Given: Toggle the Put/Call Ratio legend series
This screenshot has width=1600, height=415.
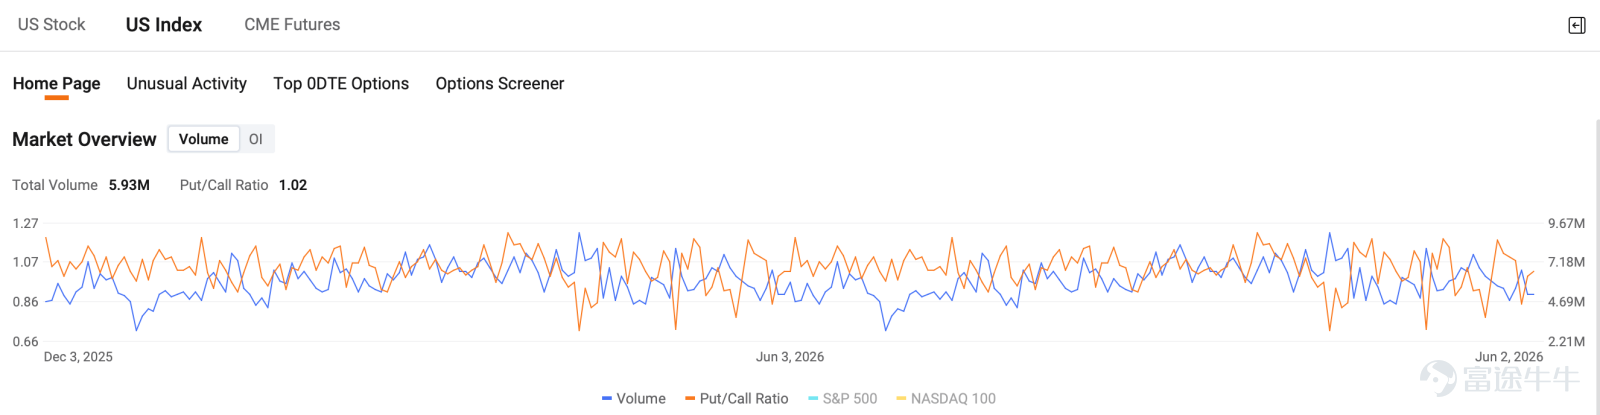Looking at the screenshot, I should click(x=737, y=398).
